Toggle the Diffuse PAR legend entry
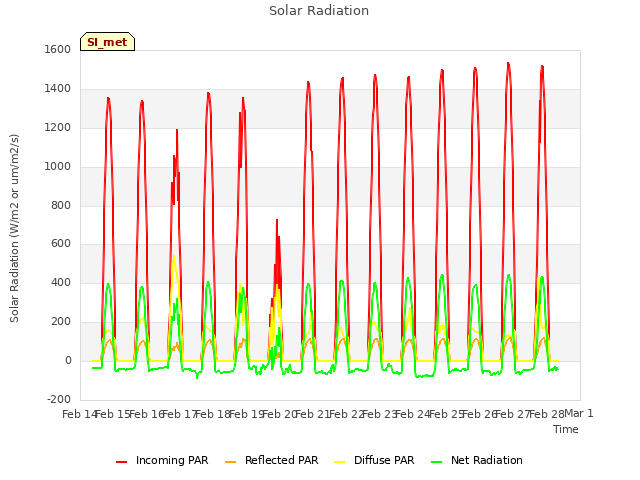640x480 pixels. tap(374, 460)
